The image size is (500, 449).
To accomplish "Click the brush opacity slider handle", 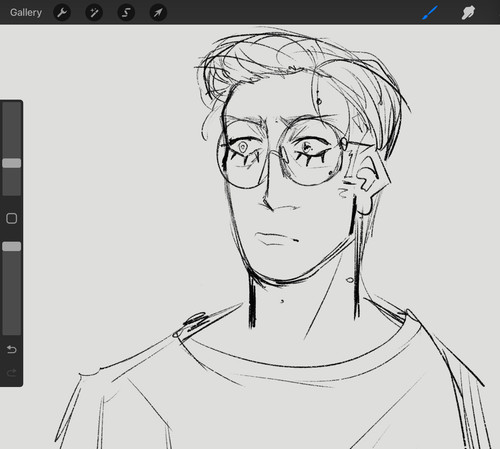I will click(12, 246).
